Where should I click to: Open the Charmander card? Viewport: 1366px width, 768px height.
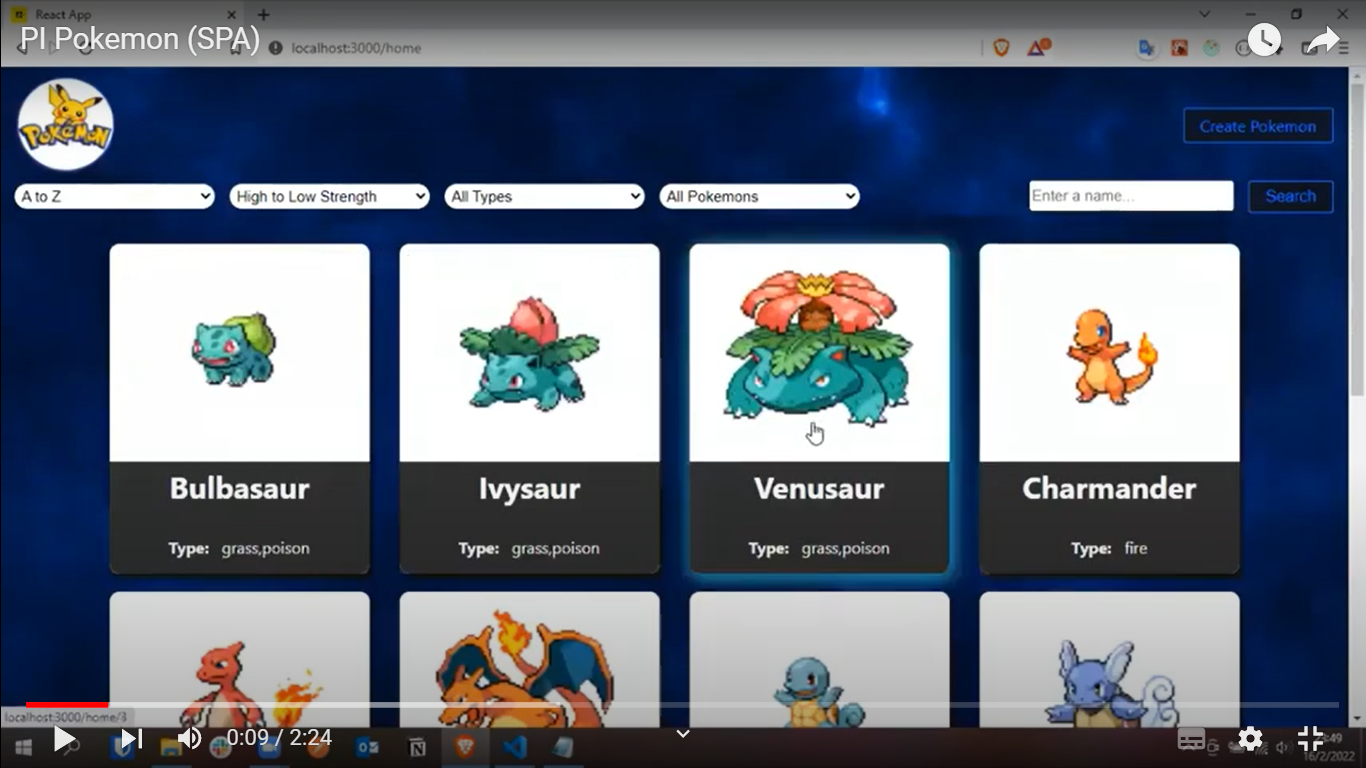(x=1109, y=408)
